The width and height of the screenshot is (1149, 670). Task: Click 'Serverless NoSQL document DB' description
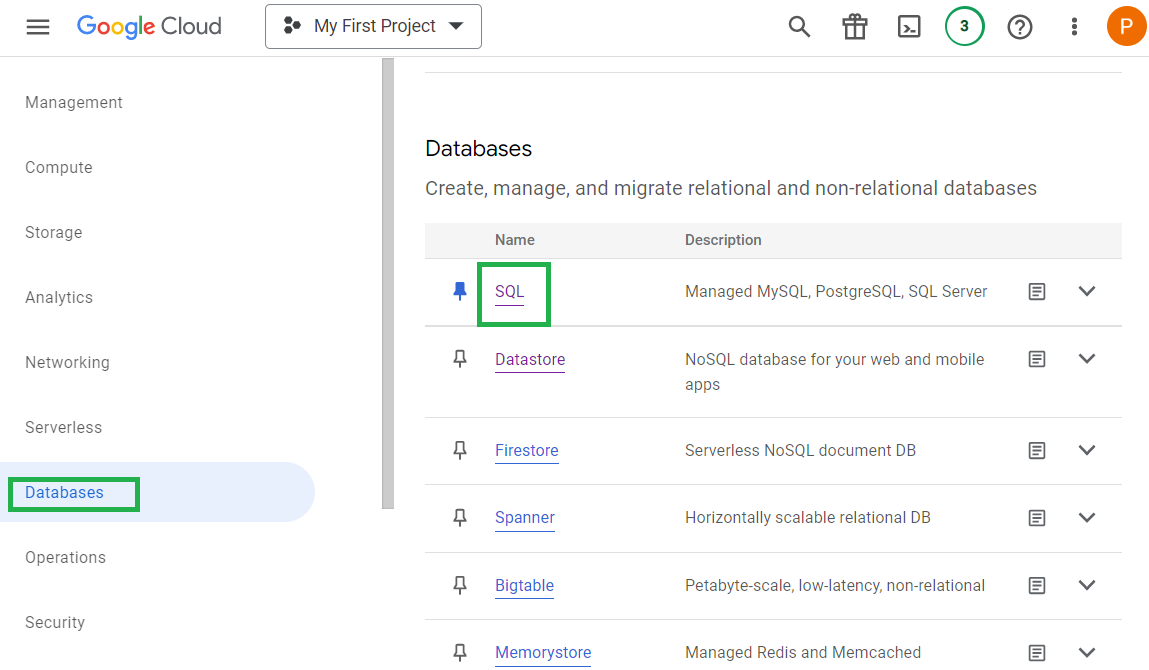(x=800, y=451)
